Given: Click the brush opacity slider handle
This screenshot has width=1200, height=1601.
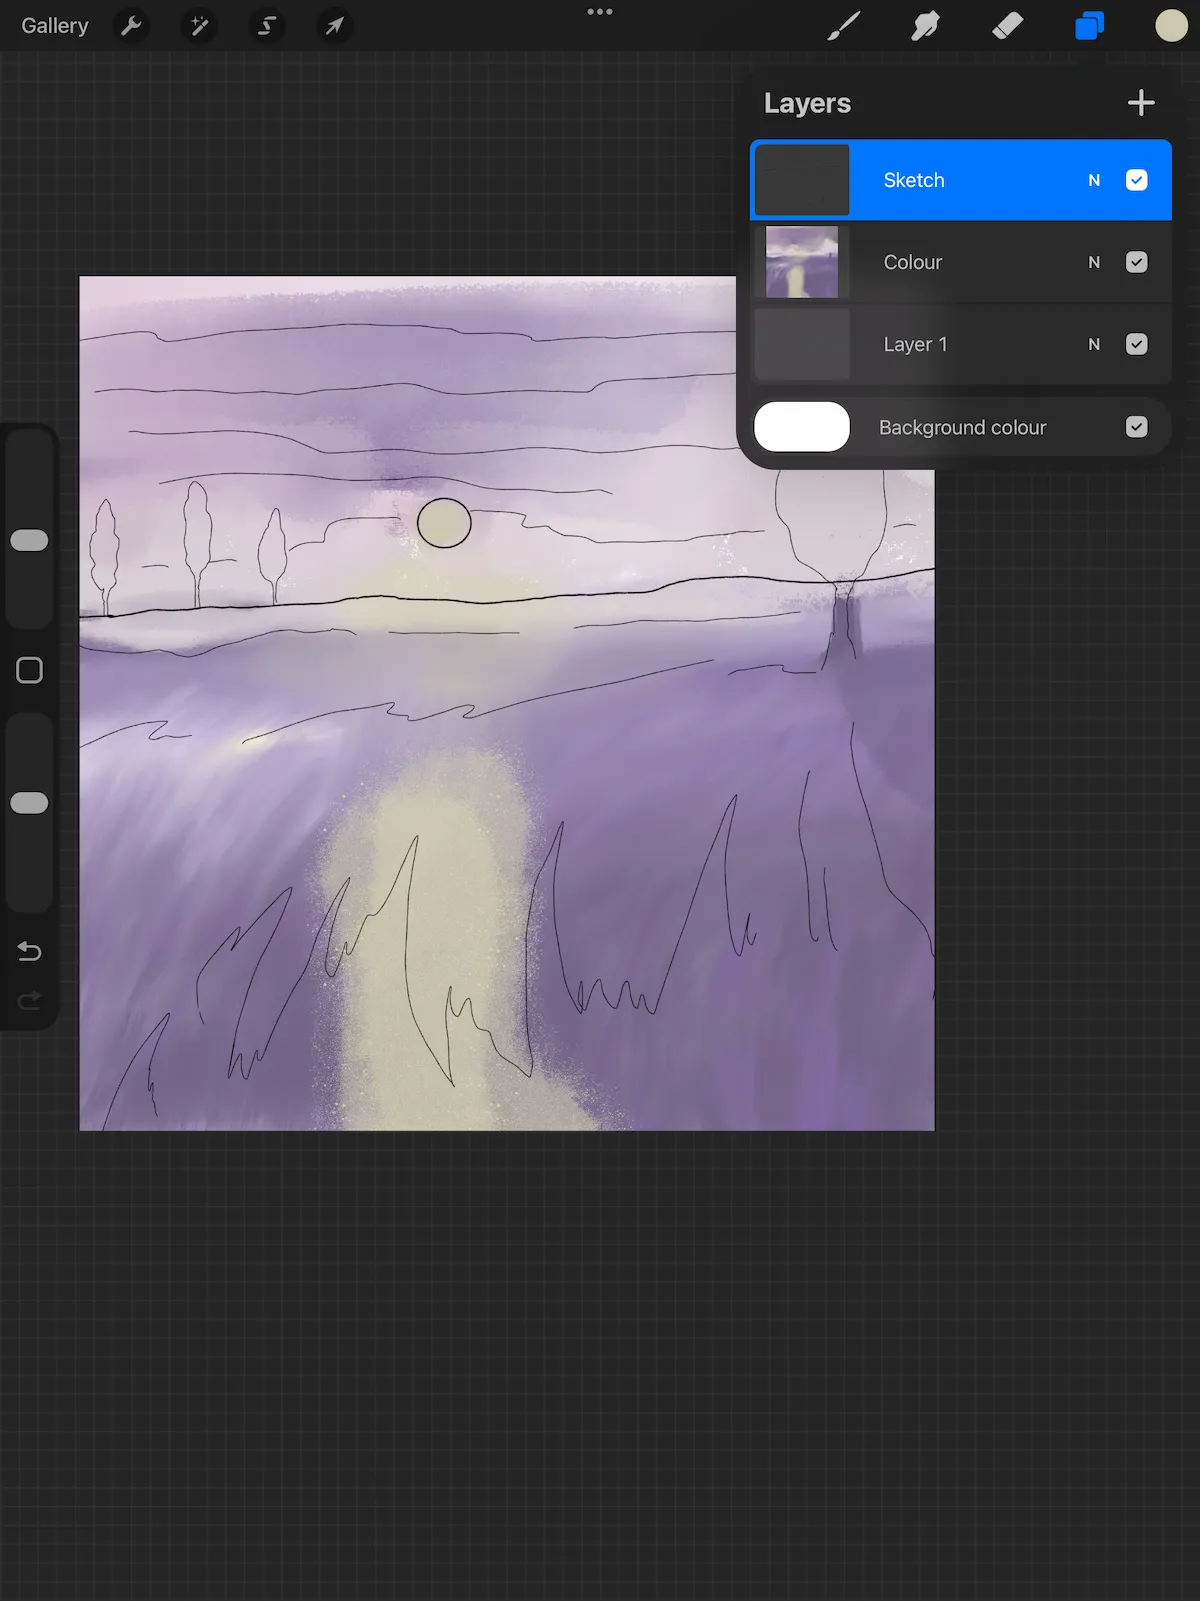Looking at the screenshot, I should [x=29, y=803].
